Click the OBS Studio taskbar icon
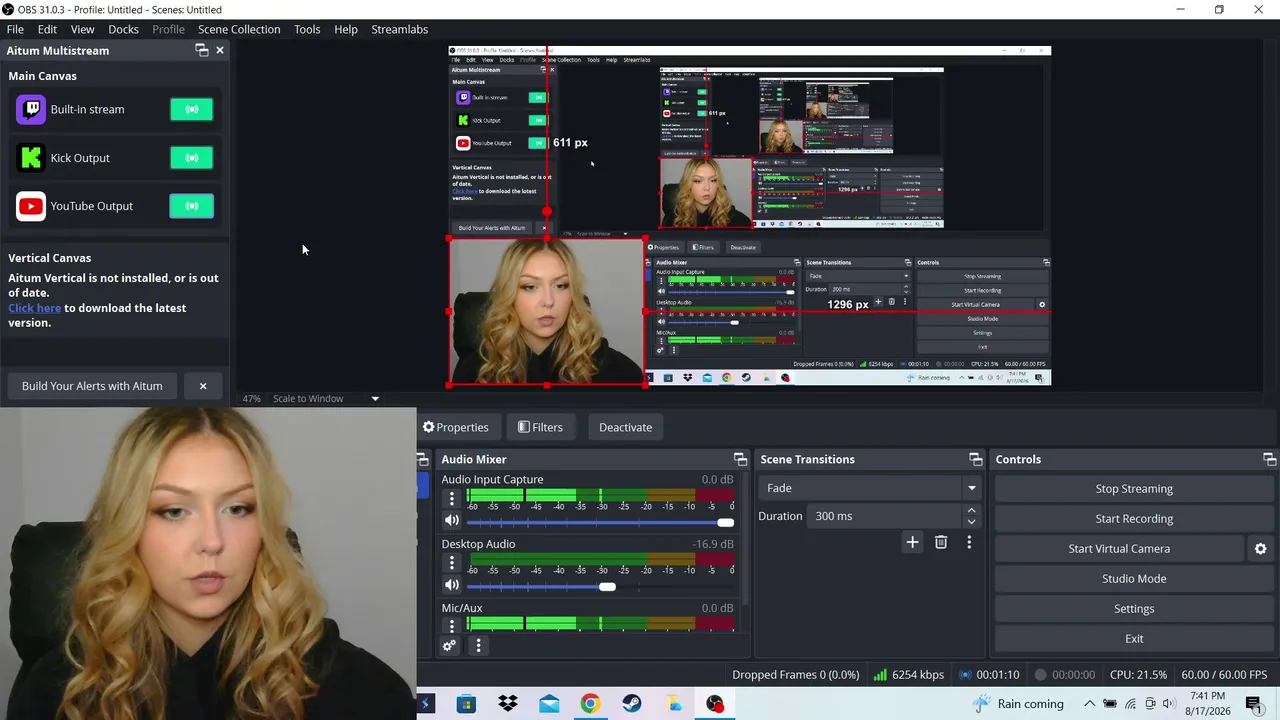Screen dimensions: 1280x720 (715, 704)
